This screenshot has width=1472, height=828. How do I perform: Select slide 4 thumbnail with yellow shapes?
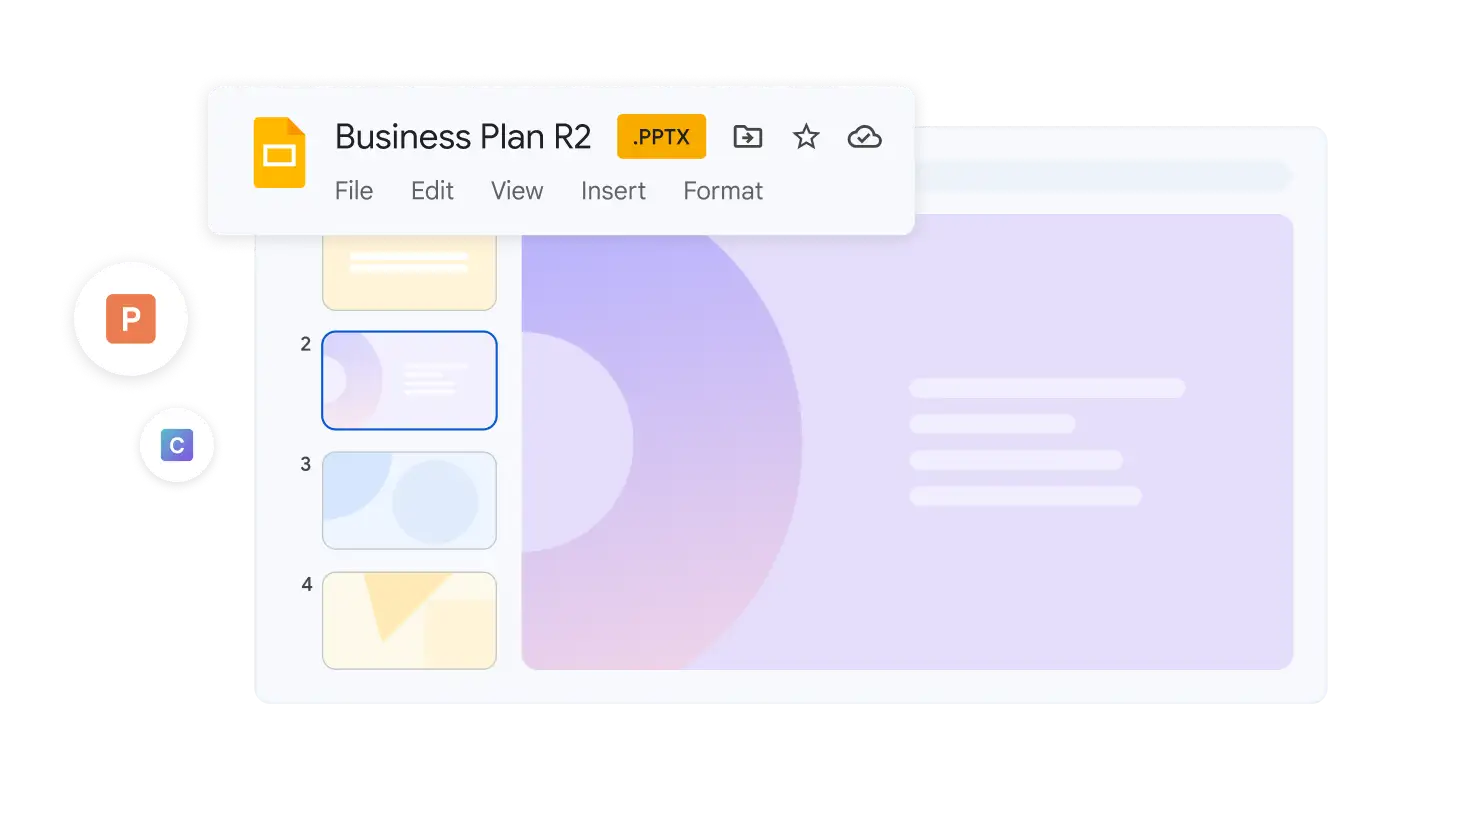(409, 620)
